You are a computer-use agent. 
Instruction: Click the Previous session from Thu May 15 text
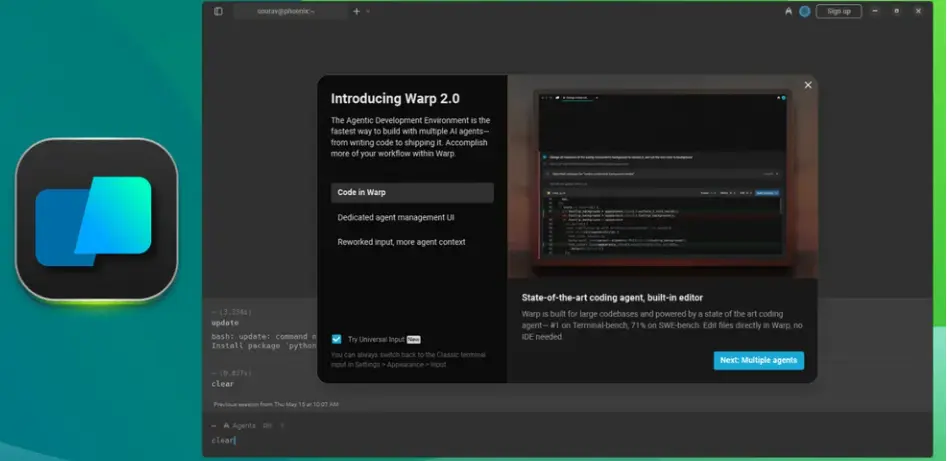[276, 404]
